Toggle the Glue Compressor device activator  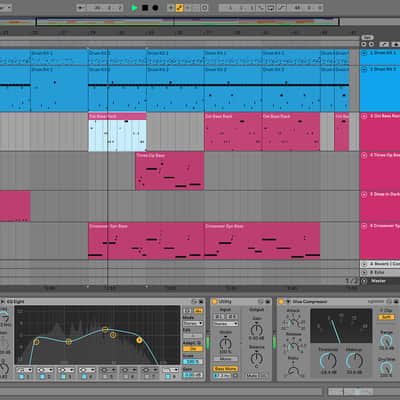click(x=281, y=301)
